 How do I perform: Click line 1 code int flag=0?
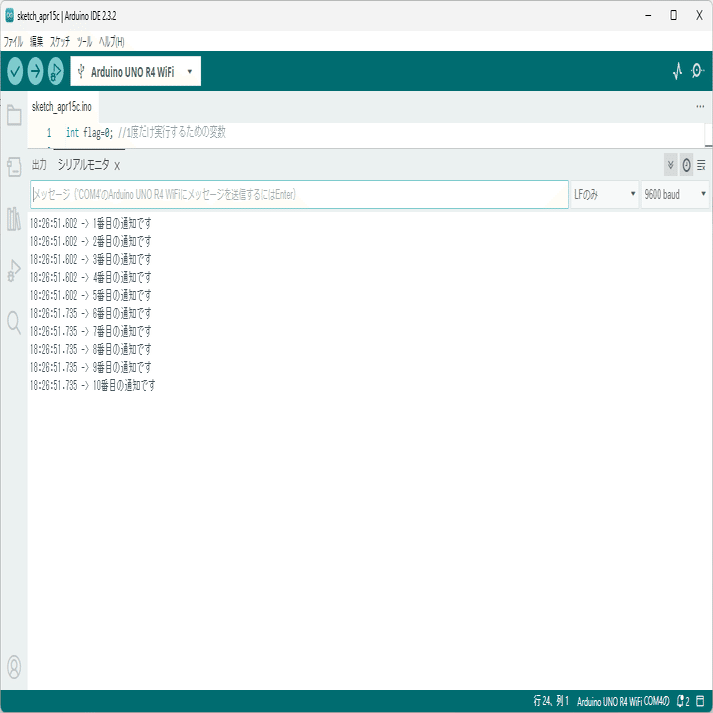(90, 133)
